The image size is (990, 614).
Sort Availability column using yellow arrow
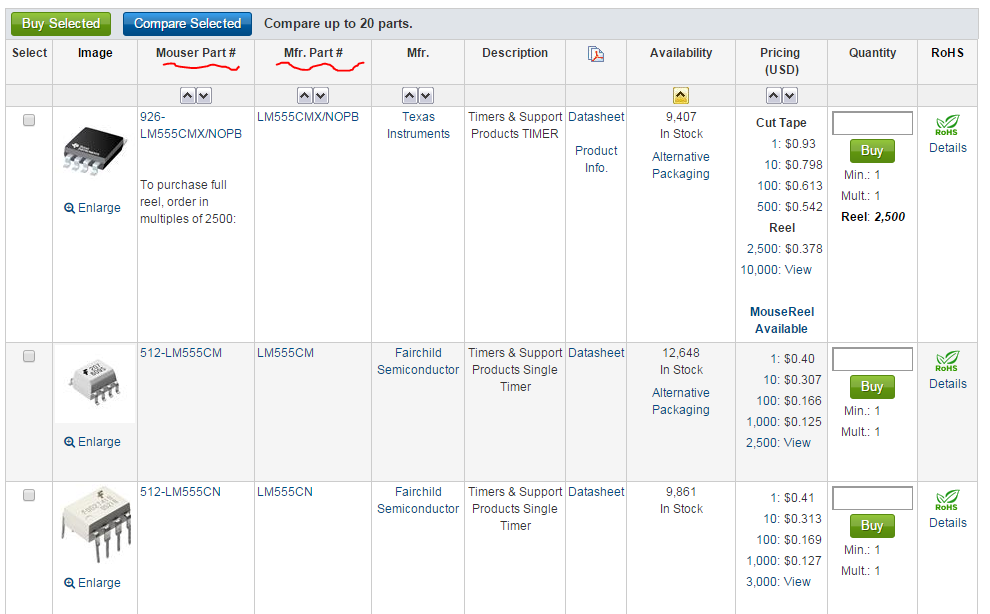[x=681, y=96]
